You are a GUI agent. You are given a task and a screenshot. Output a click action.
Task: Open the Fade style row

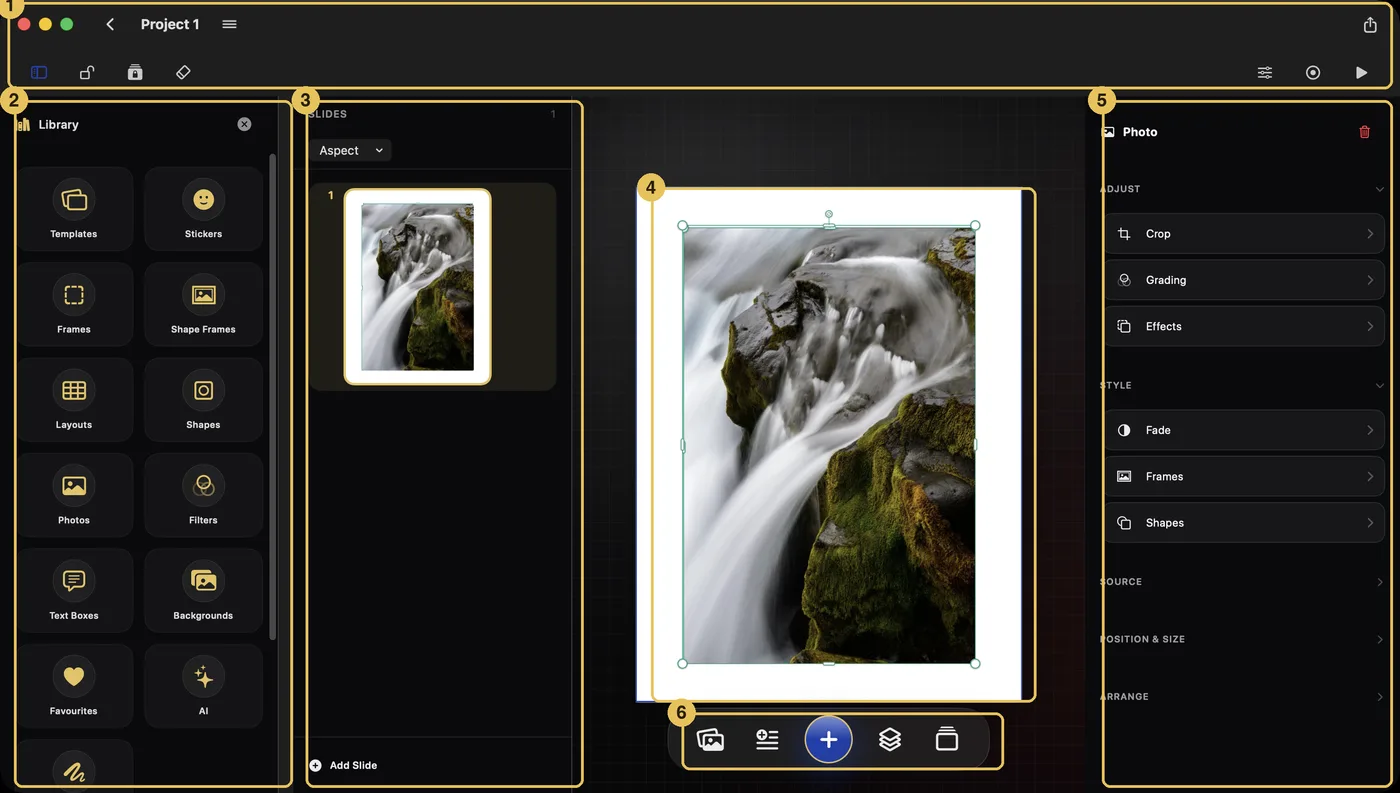(x=1245, y=430)
